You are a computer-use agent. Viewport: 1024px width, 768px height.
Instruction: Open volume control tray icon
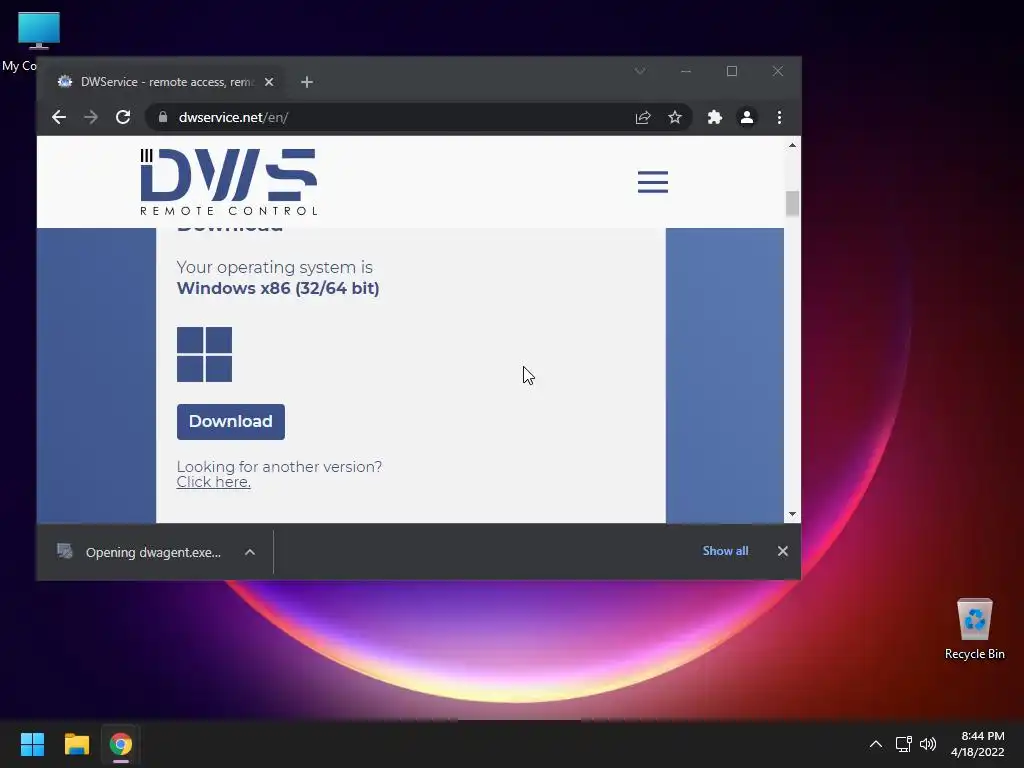point(928,744)
